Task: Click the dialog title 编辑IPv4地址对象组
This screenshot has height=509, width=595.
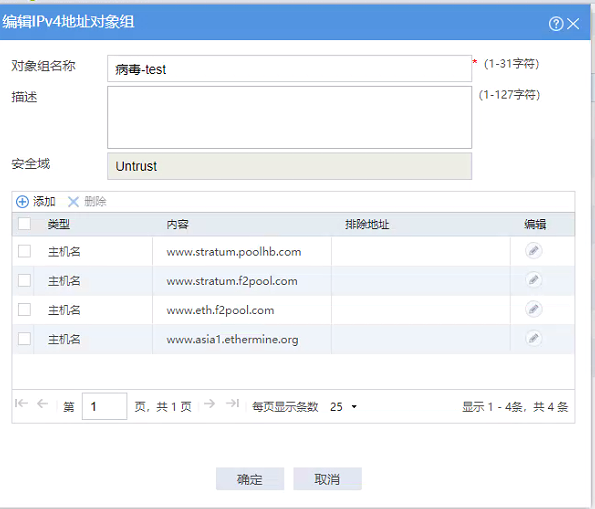Action: 68,22
